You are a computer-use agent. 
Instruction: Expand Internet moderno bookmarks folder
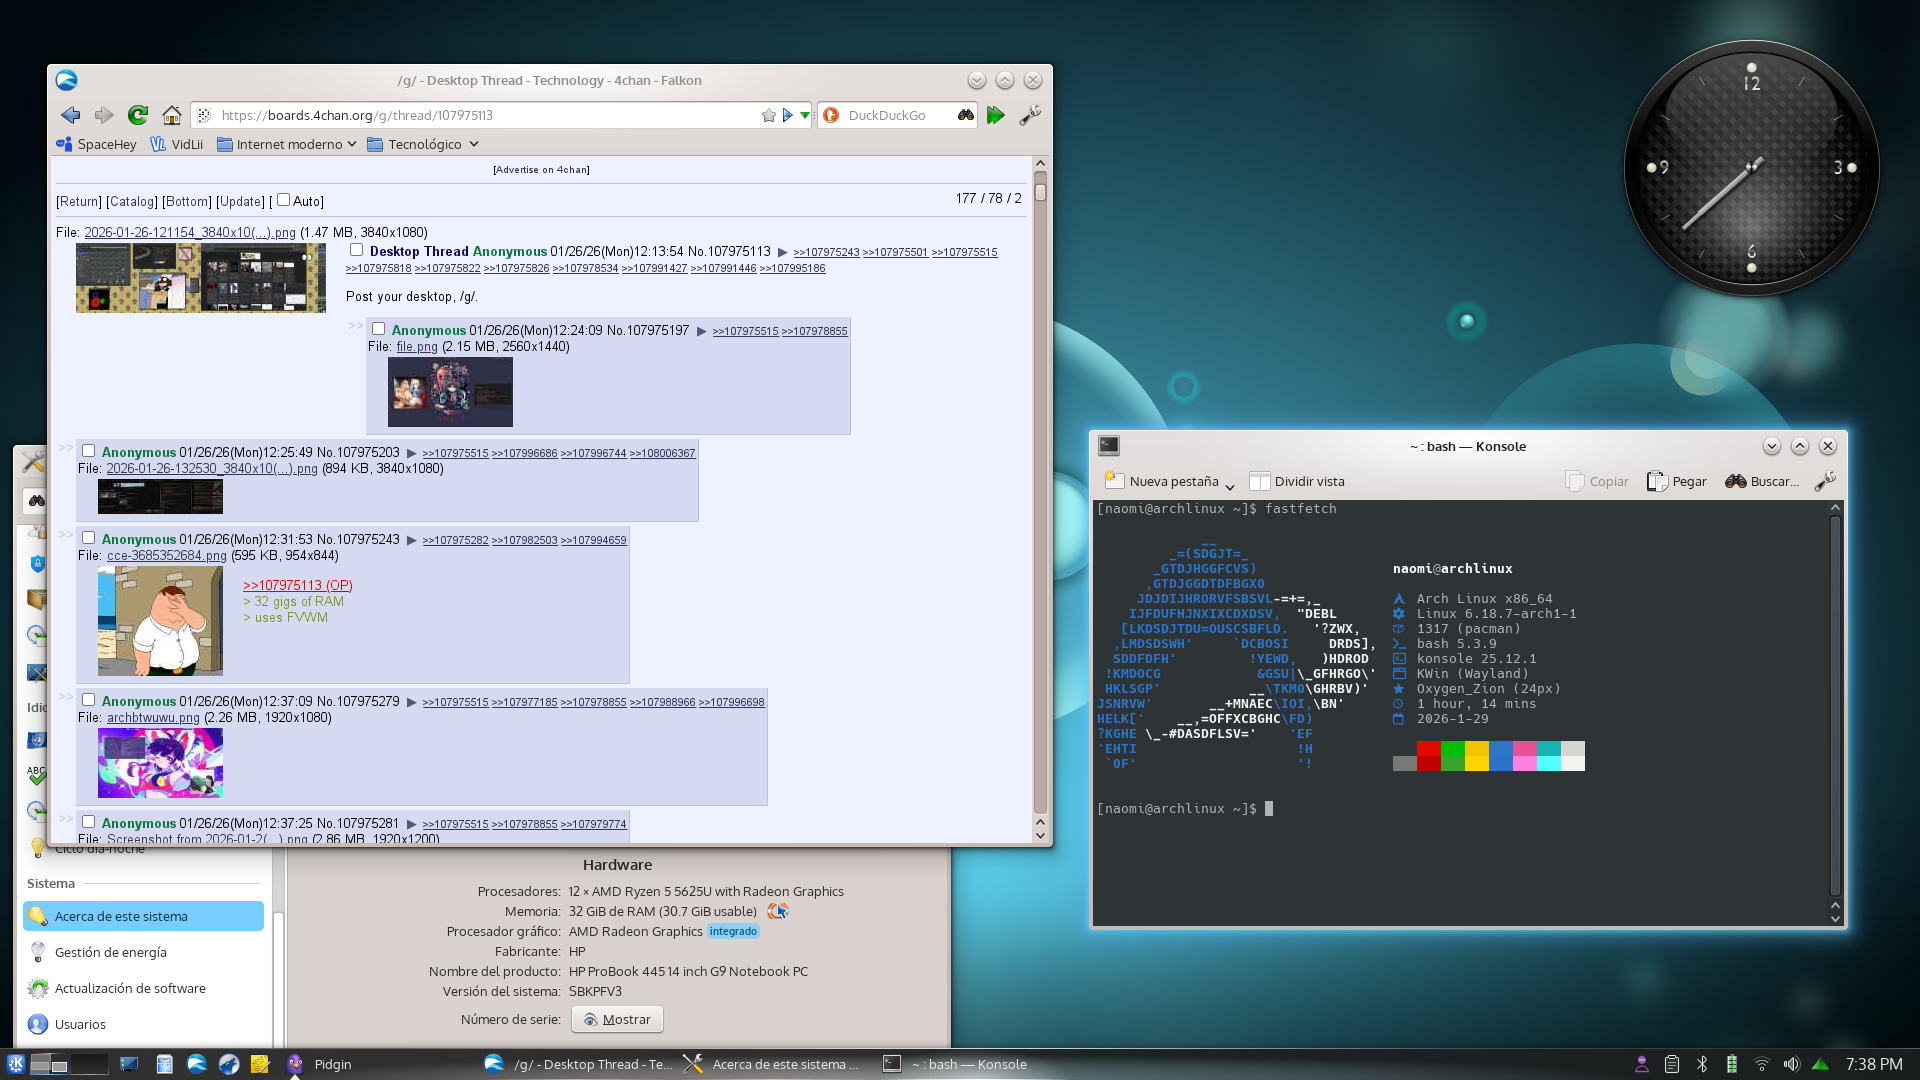pyautogui.click(x=287, y=144)
